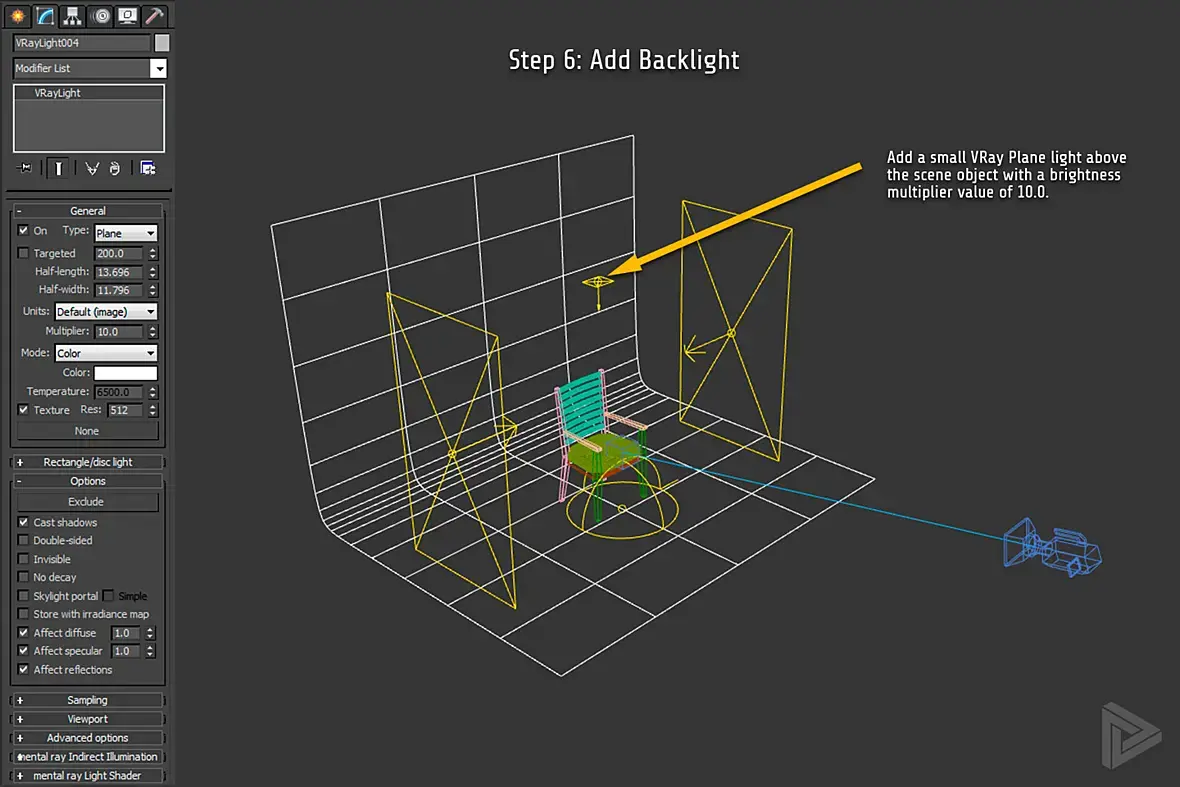Click the Half-width spinner arrows
The image size is (1180, 787).
click(152, 290)
